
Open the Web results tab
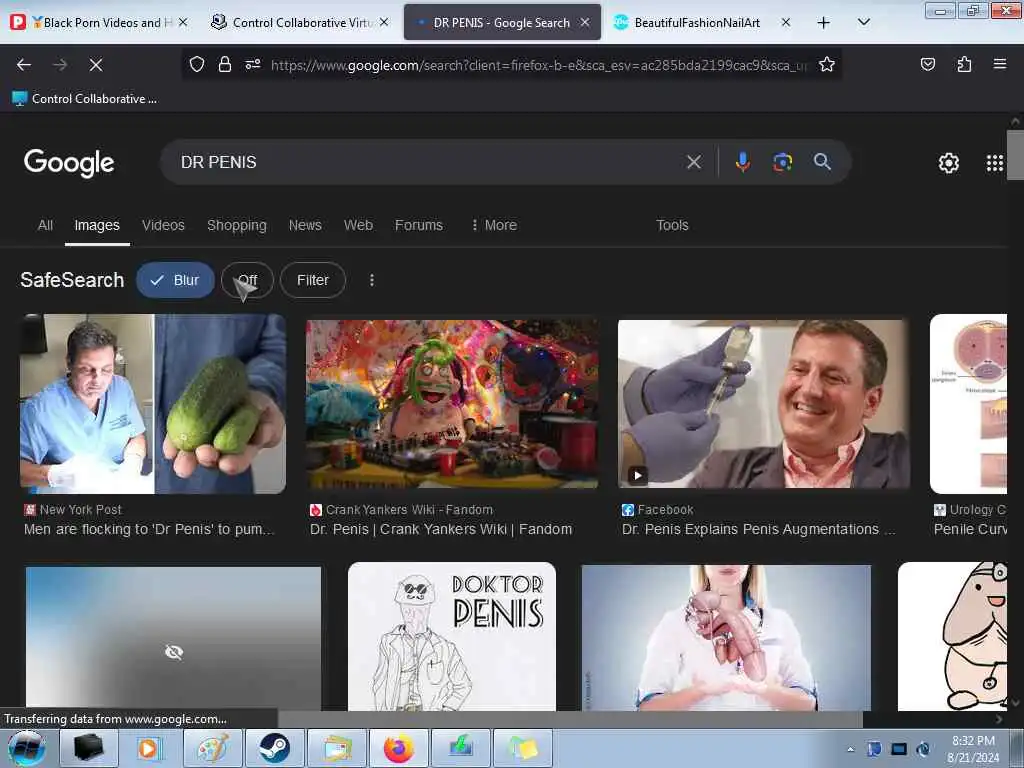pos(358,225)
